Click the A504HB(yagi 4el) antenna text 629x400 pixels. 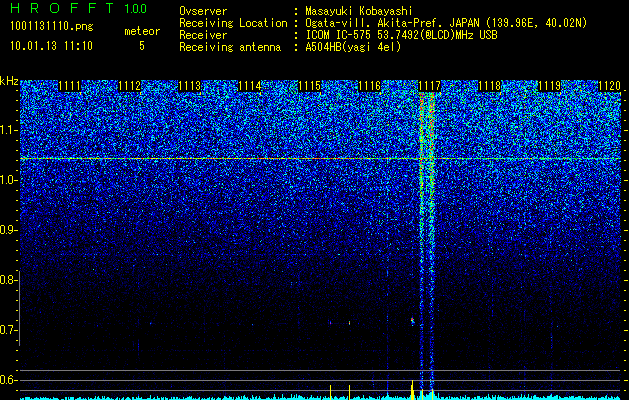(353, 47)
